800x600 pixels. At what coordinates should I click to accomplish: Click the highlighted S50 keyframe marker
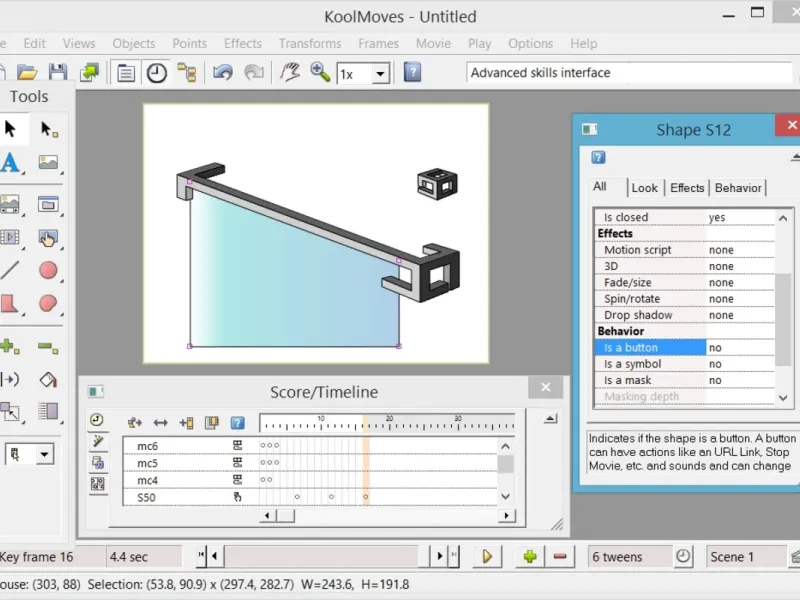[365, 497]
